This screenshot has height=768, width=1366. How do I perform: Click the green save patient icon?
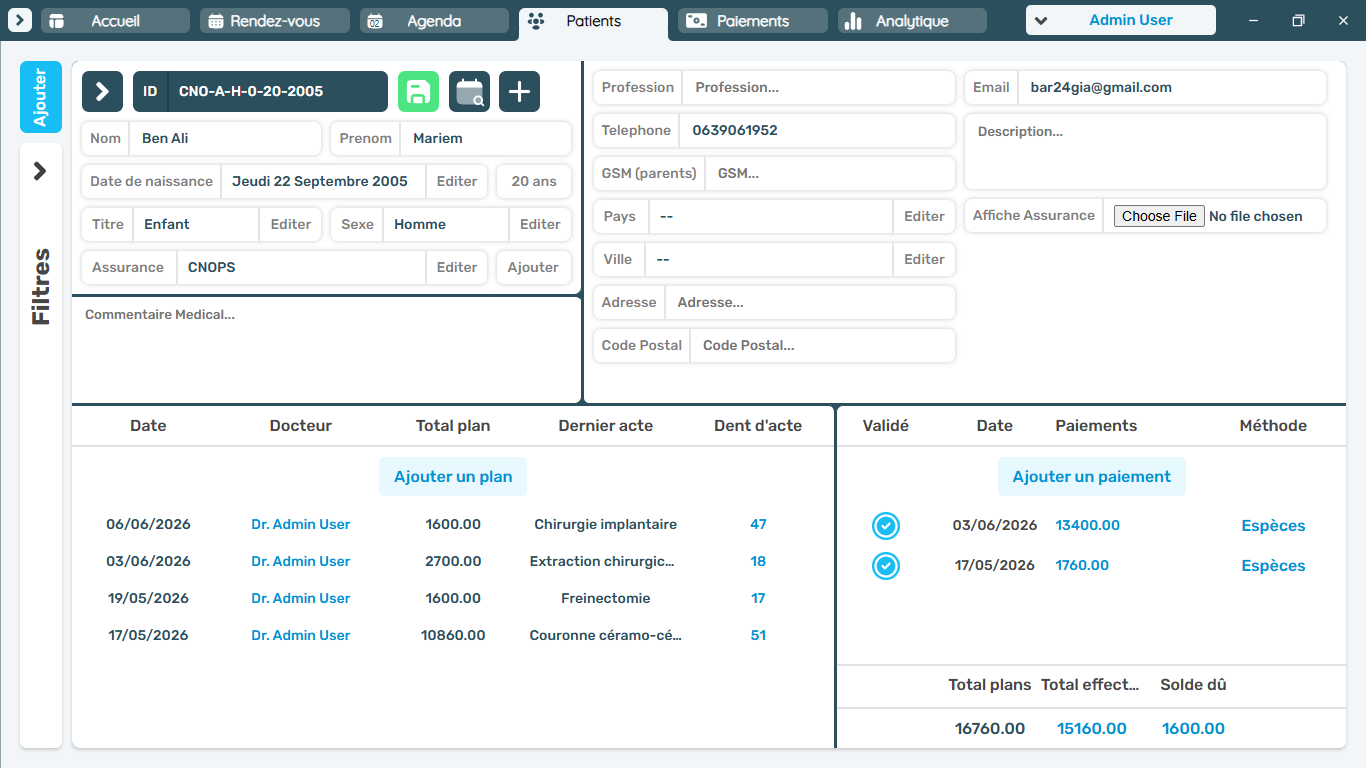coord(418,91)
